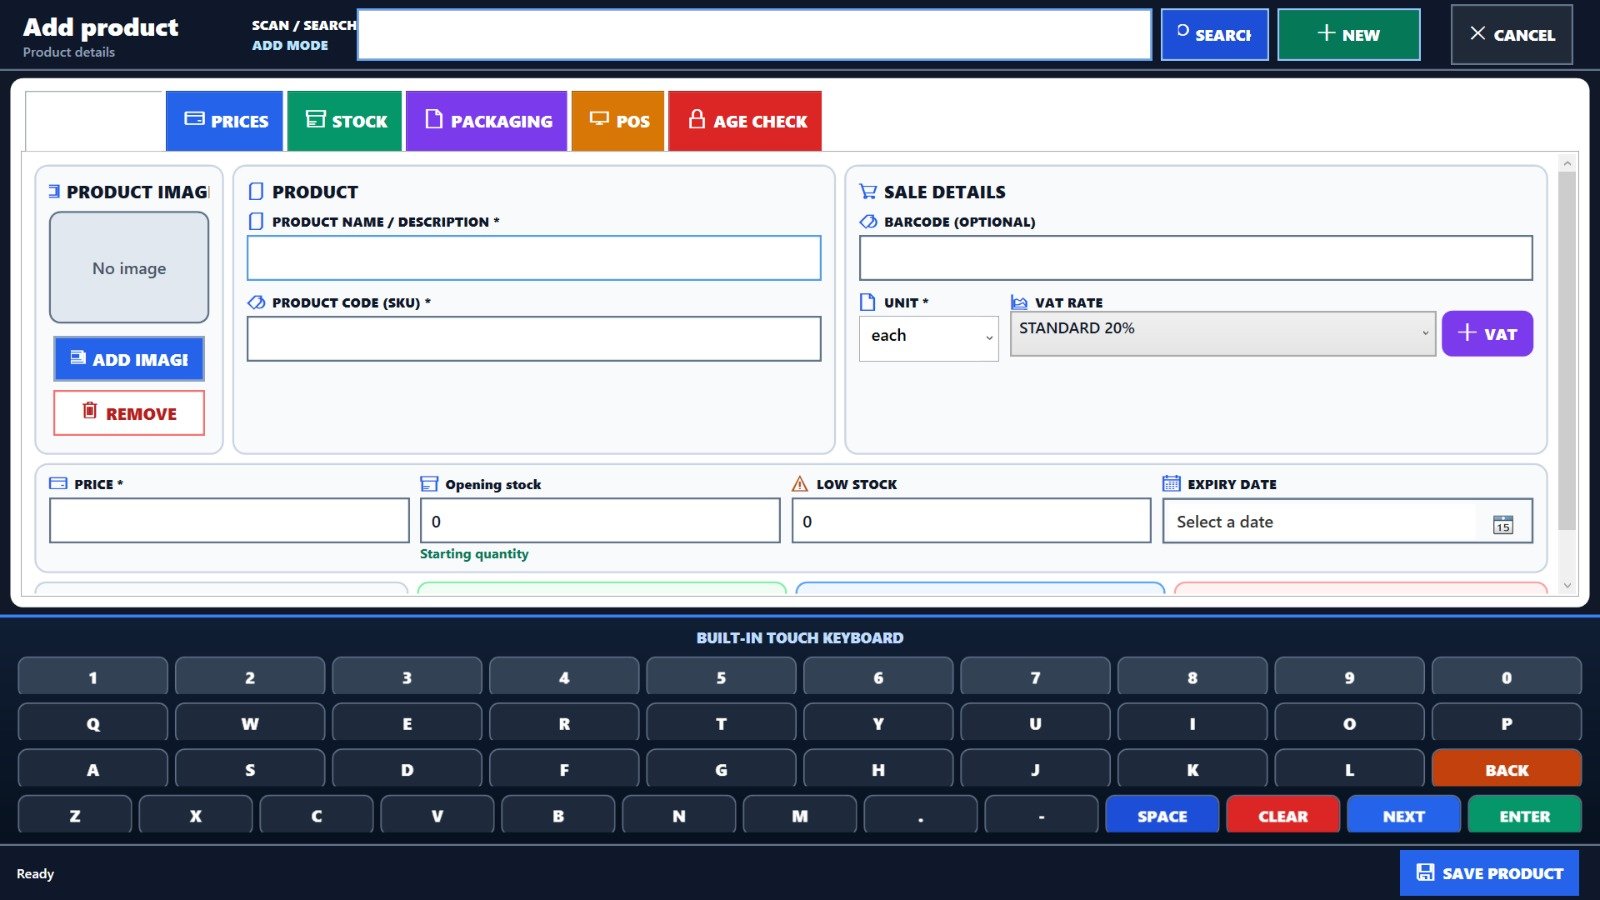Tap the SPACE key on touch keyboard

point(1162,815)
